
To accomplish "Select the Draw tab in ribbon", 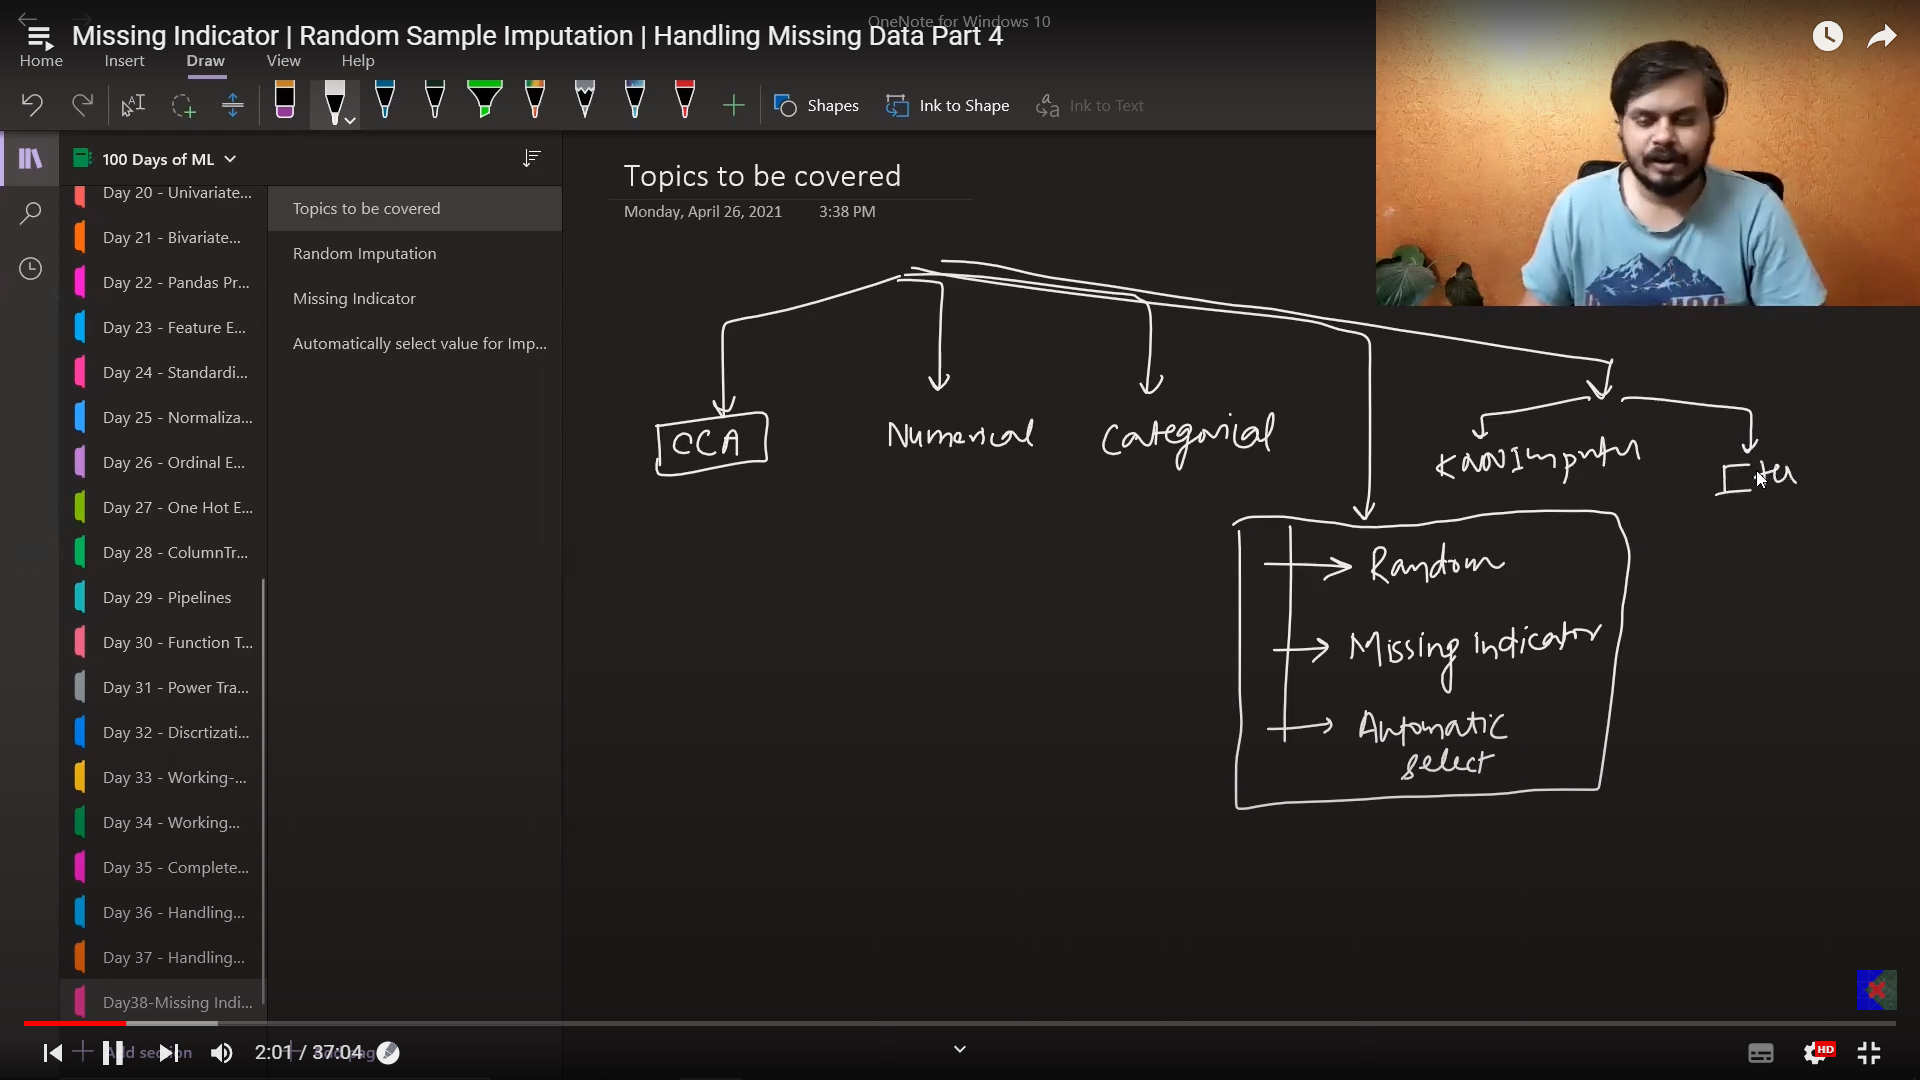I will (206, 61).
